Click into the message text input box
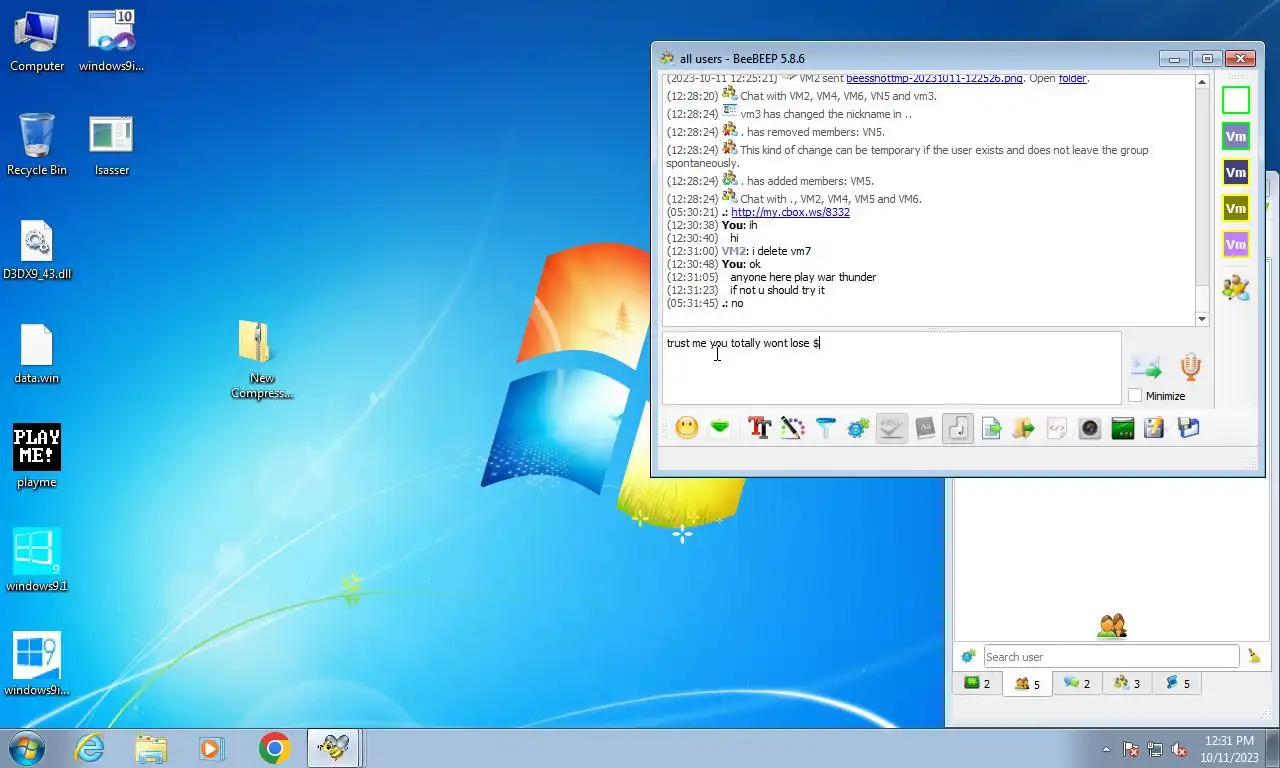Viewport: 1280px width, 768px height. pyautogui.click(x=891, y=367)
